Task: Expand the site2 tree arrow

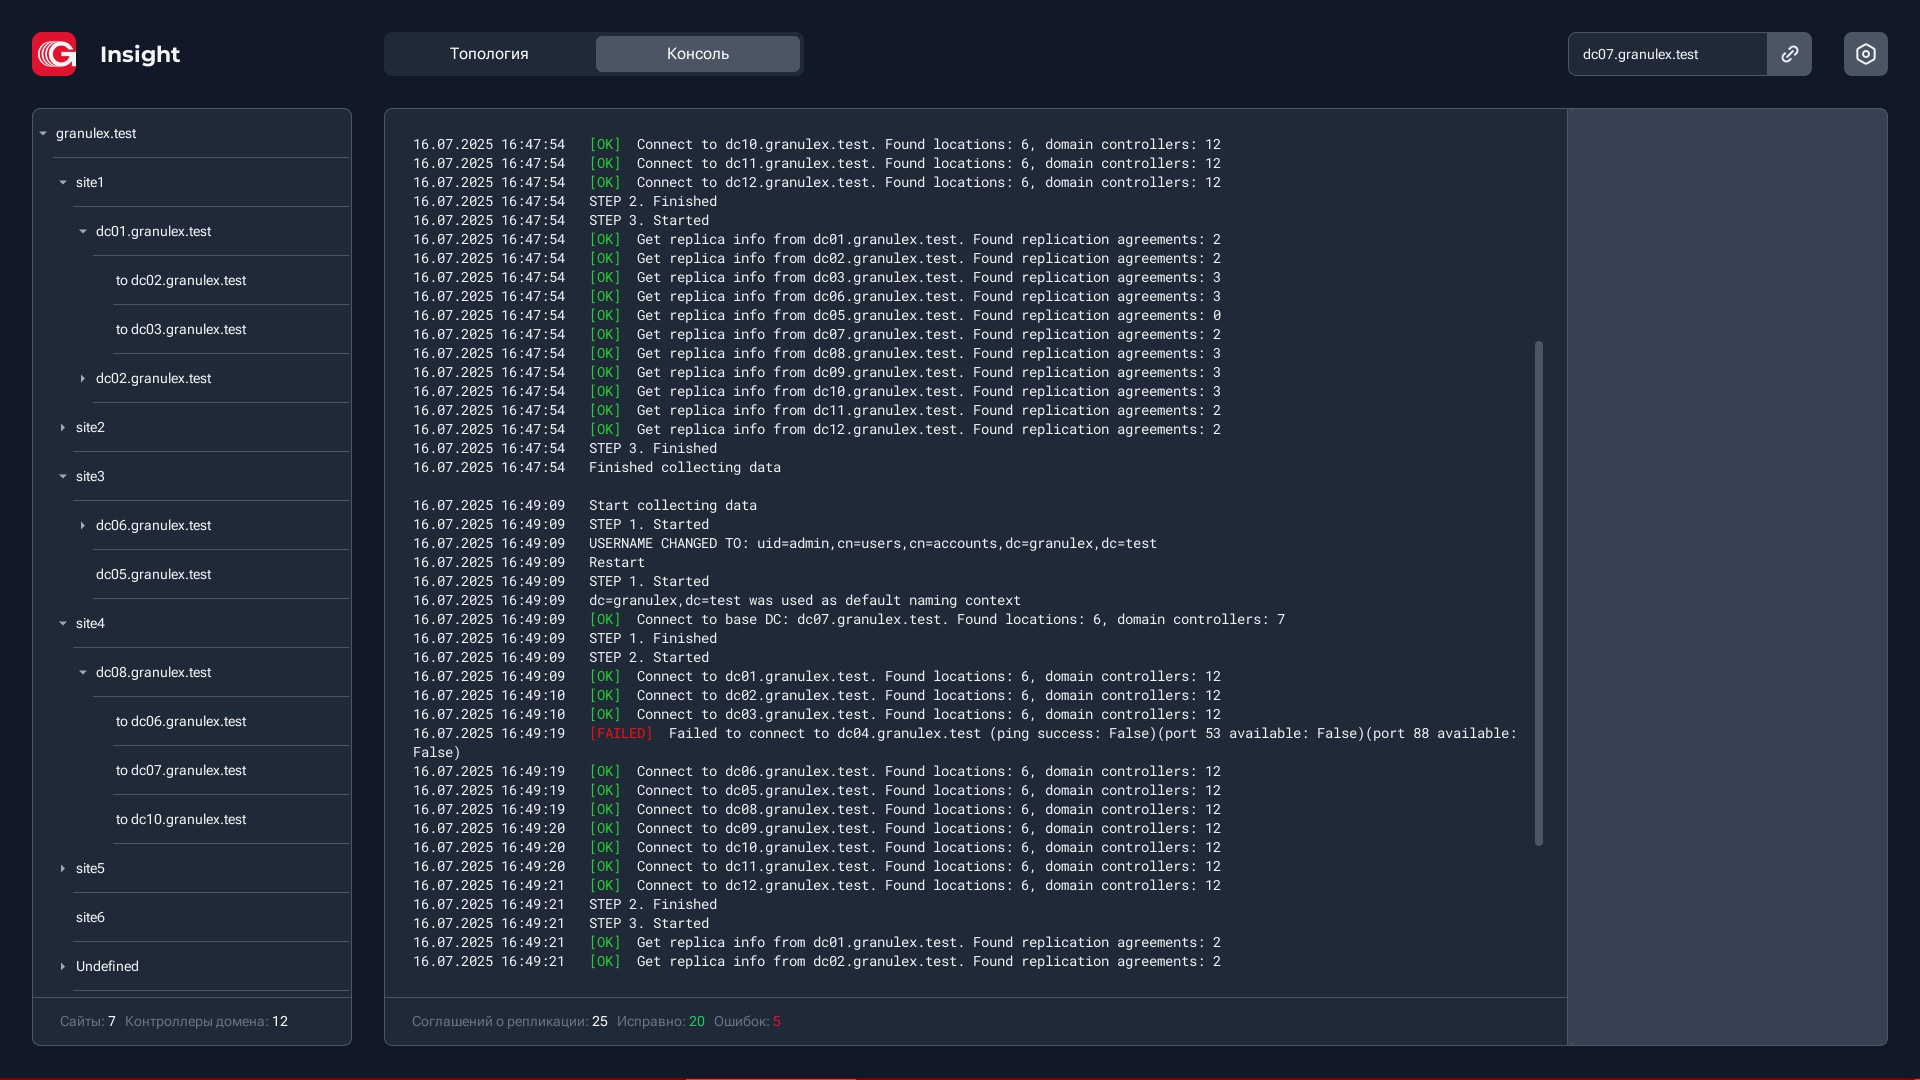Action: [63, 427]
